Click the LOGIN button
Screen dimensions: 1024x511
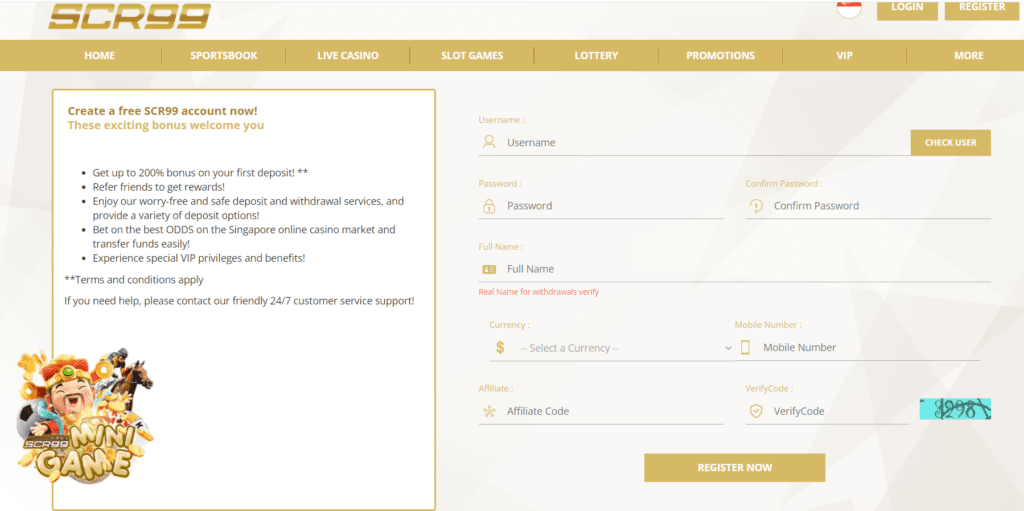tap(907, 9)
